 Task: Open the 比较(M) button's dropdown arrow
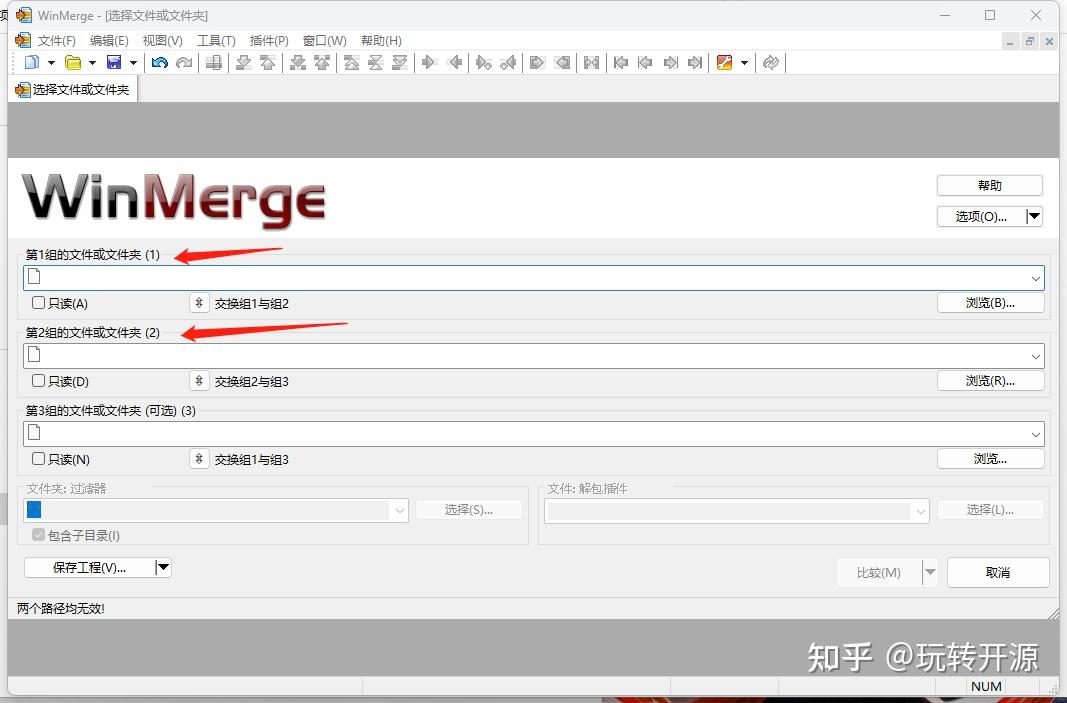(930, 572)
